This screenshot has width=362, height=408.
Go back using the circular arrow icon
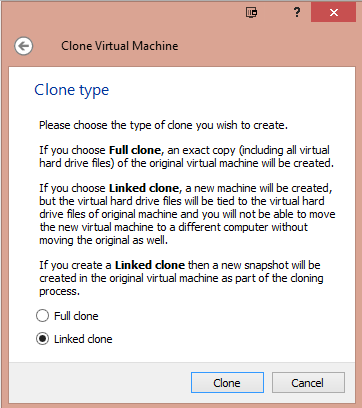click(23, 46)
